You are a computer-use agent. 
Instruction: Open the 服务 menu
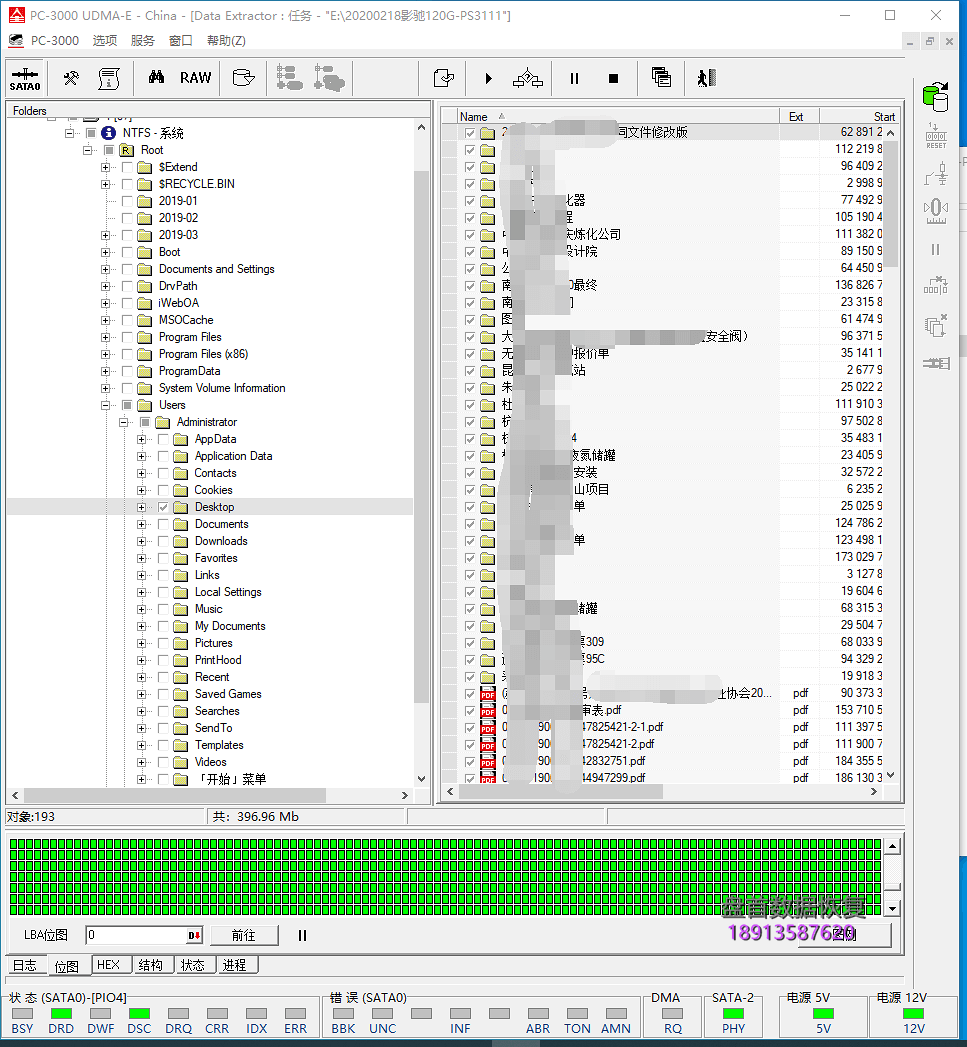click(143, 41)
